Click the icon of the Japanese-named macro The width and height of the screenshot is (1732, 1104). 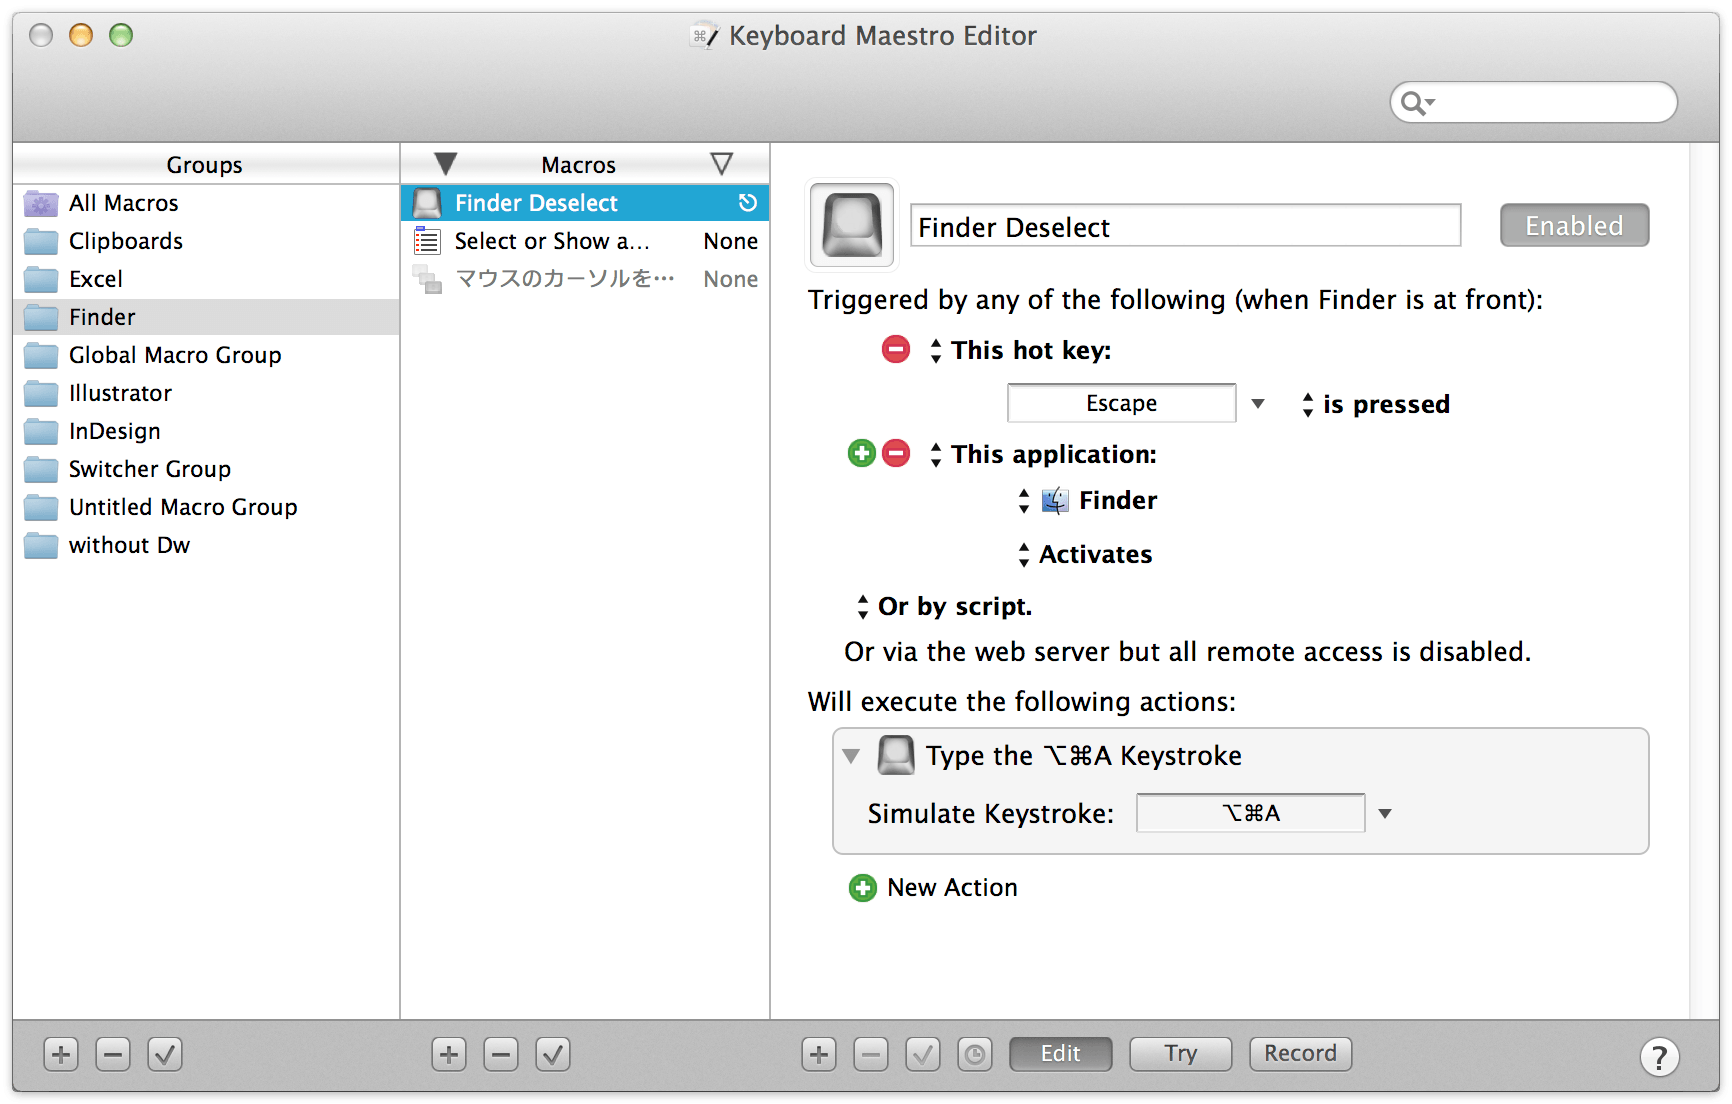pos(427,279)
